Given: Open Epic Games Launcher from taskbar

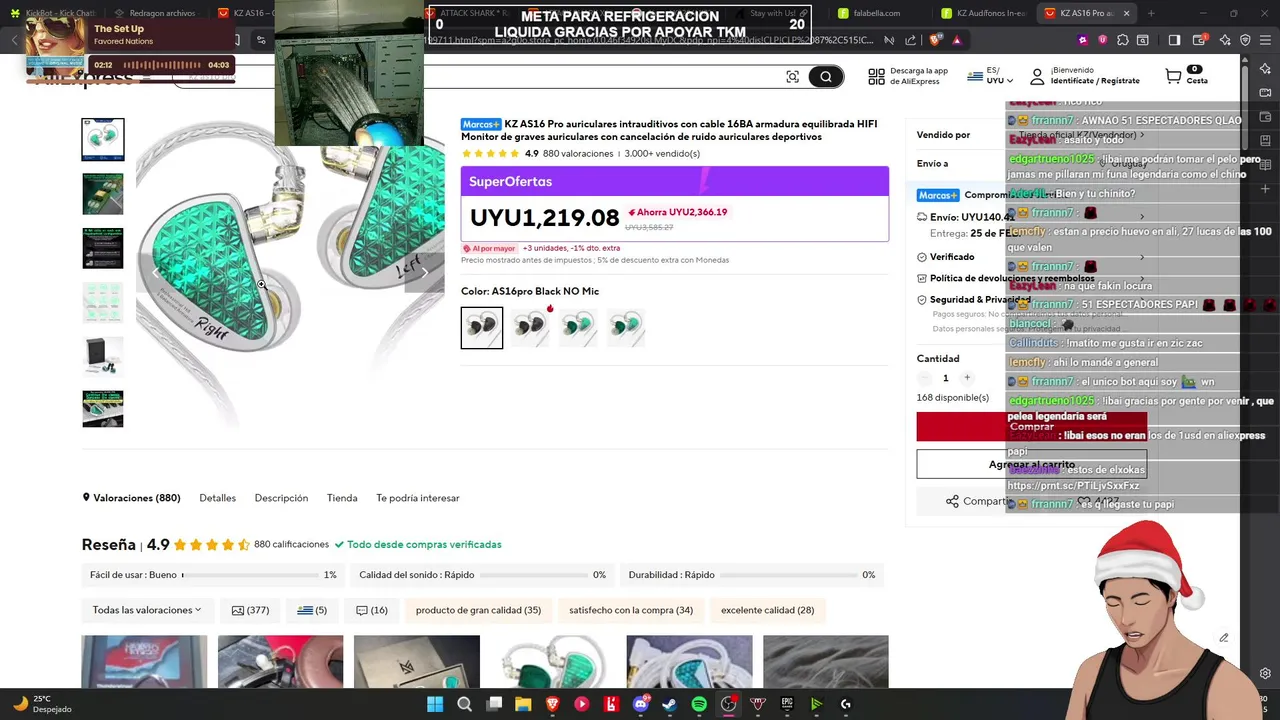Looking at the screenshot, I should (x=787, y=704).
